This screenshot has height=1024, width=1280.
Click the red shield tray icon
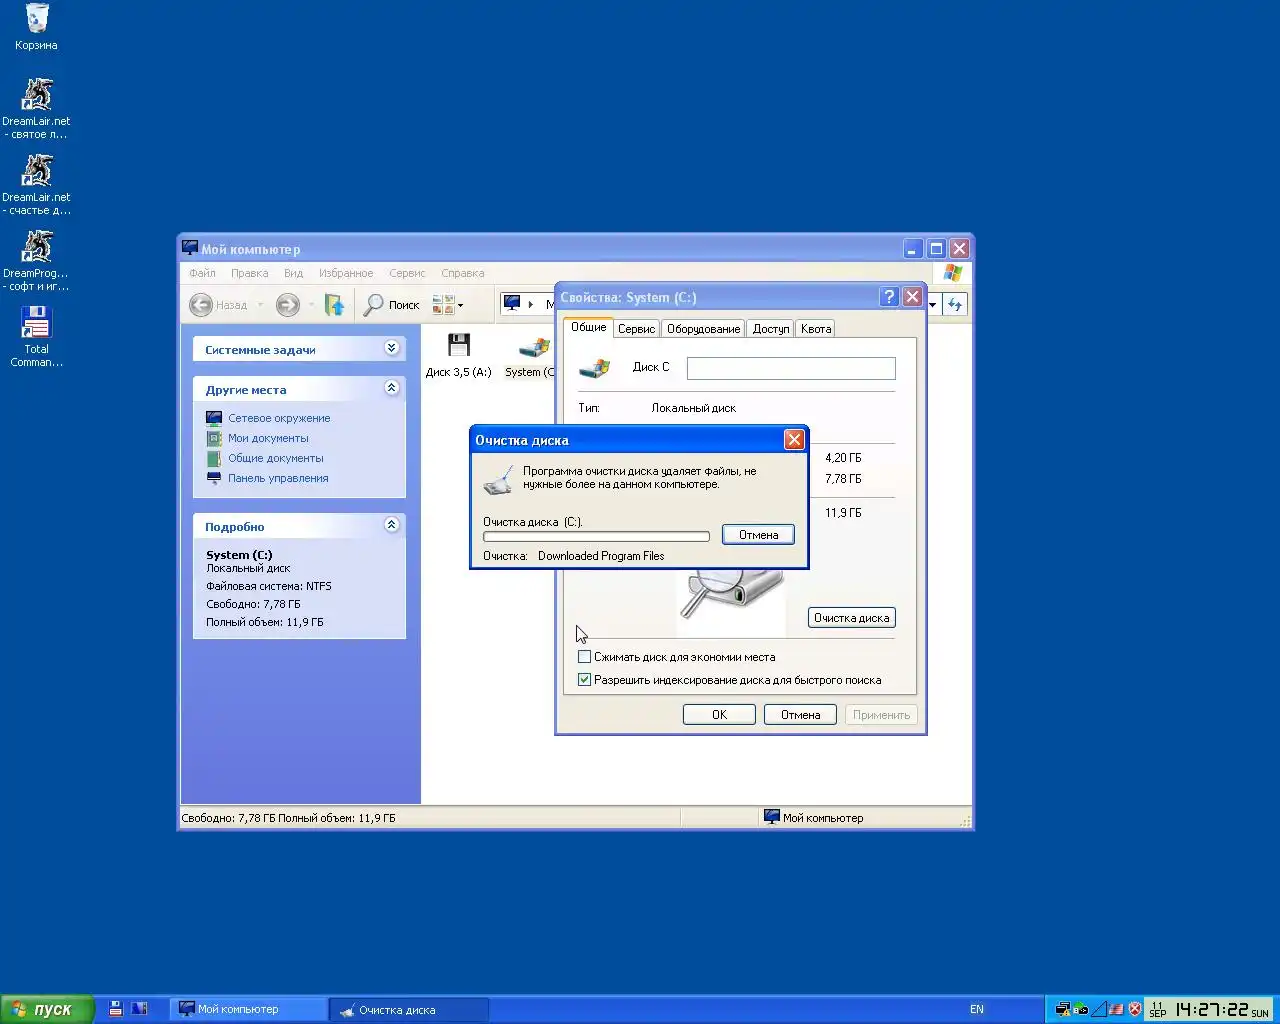pos(1135,1009)
